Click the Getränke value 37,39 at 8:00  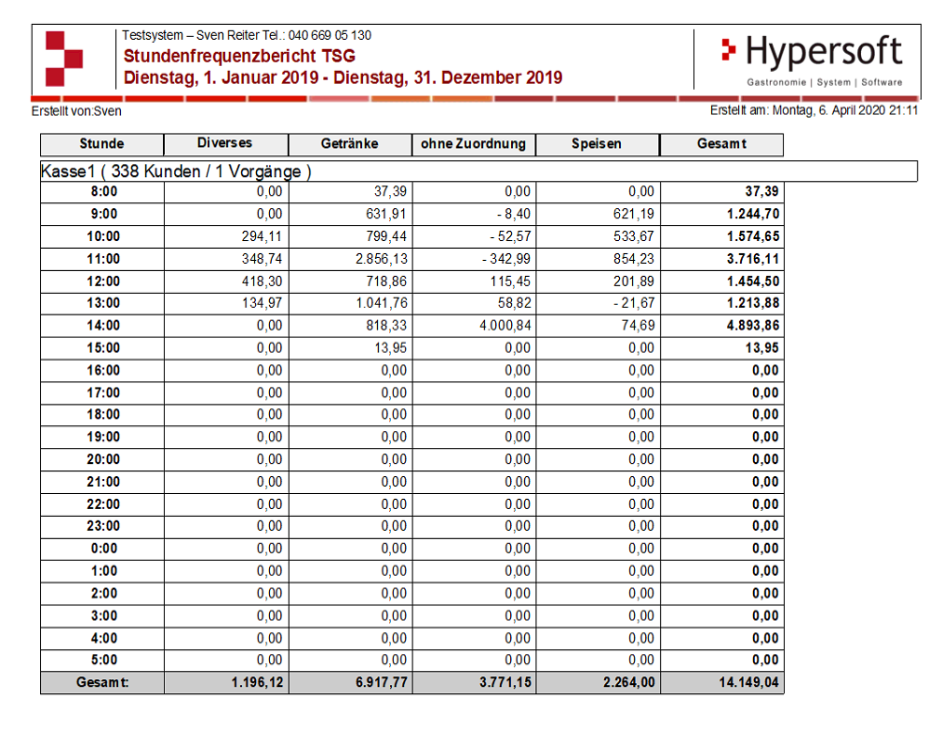pos(390,192)
